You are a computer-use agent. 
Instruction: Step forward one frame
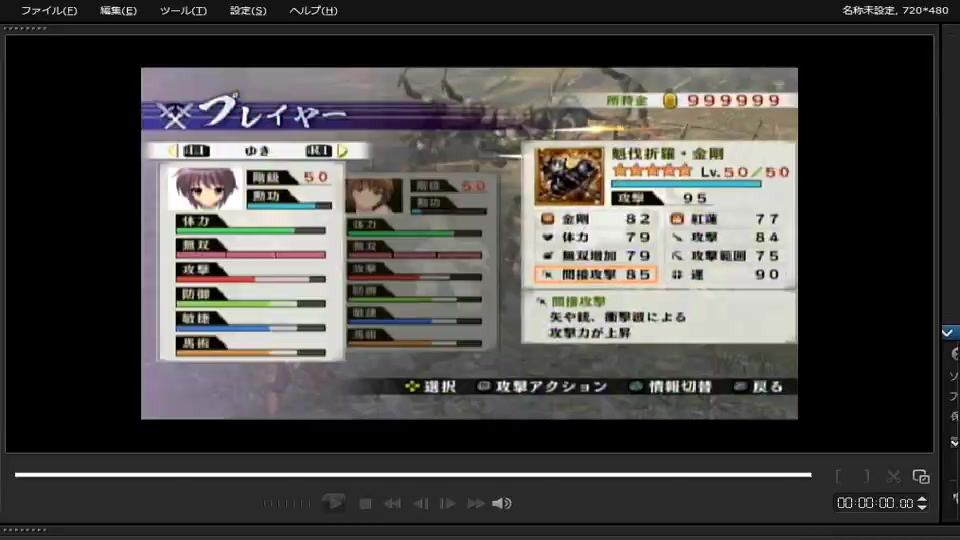click(448, 503)
